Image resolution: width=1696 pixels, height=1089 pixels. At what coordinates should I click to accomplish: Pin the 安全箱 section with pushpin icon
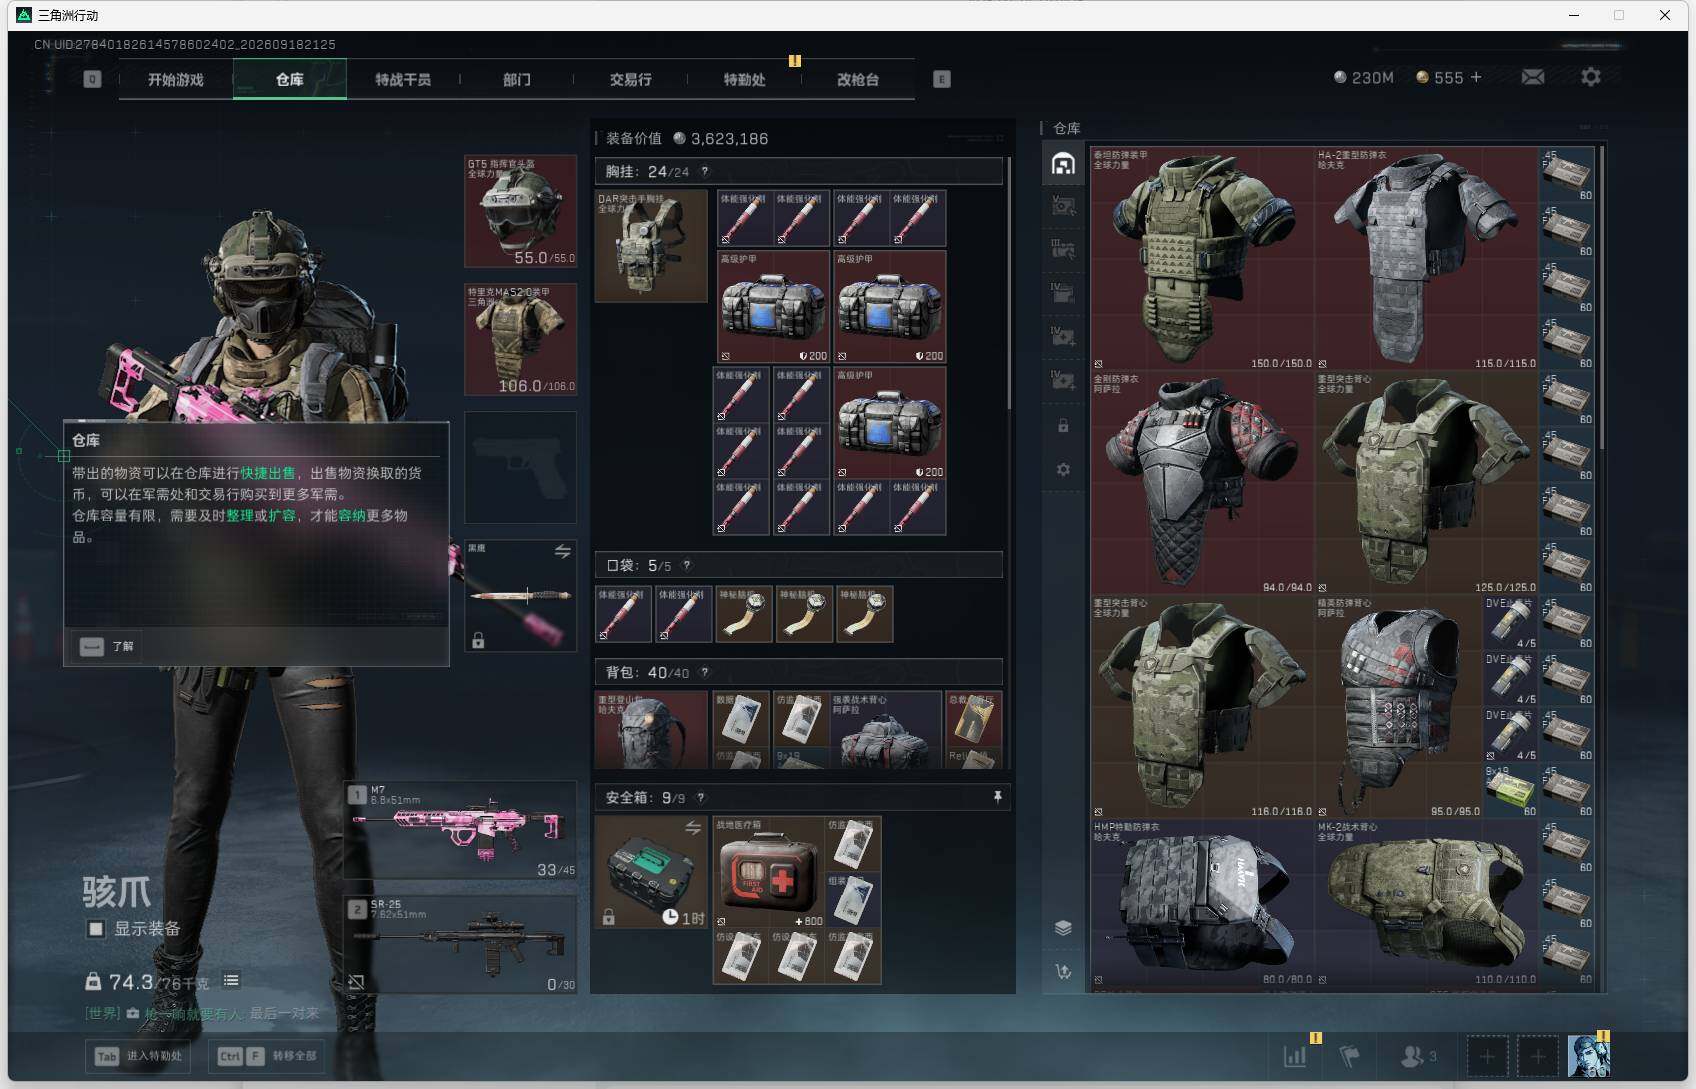[997, 797]
